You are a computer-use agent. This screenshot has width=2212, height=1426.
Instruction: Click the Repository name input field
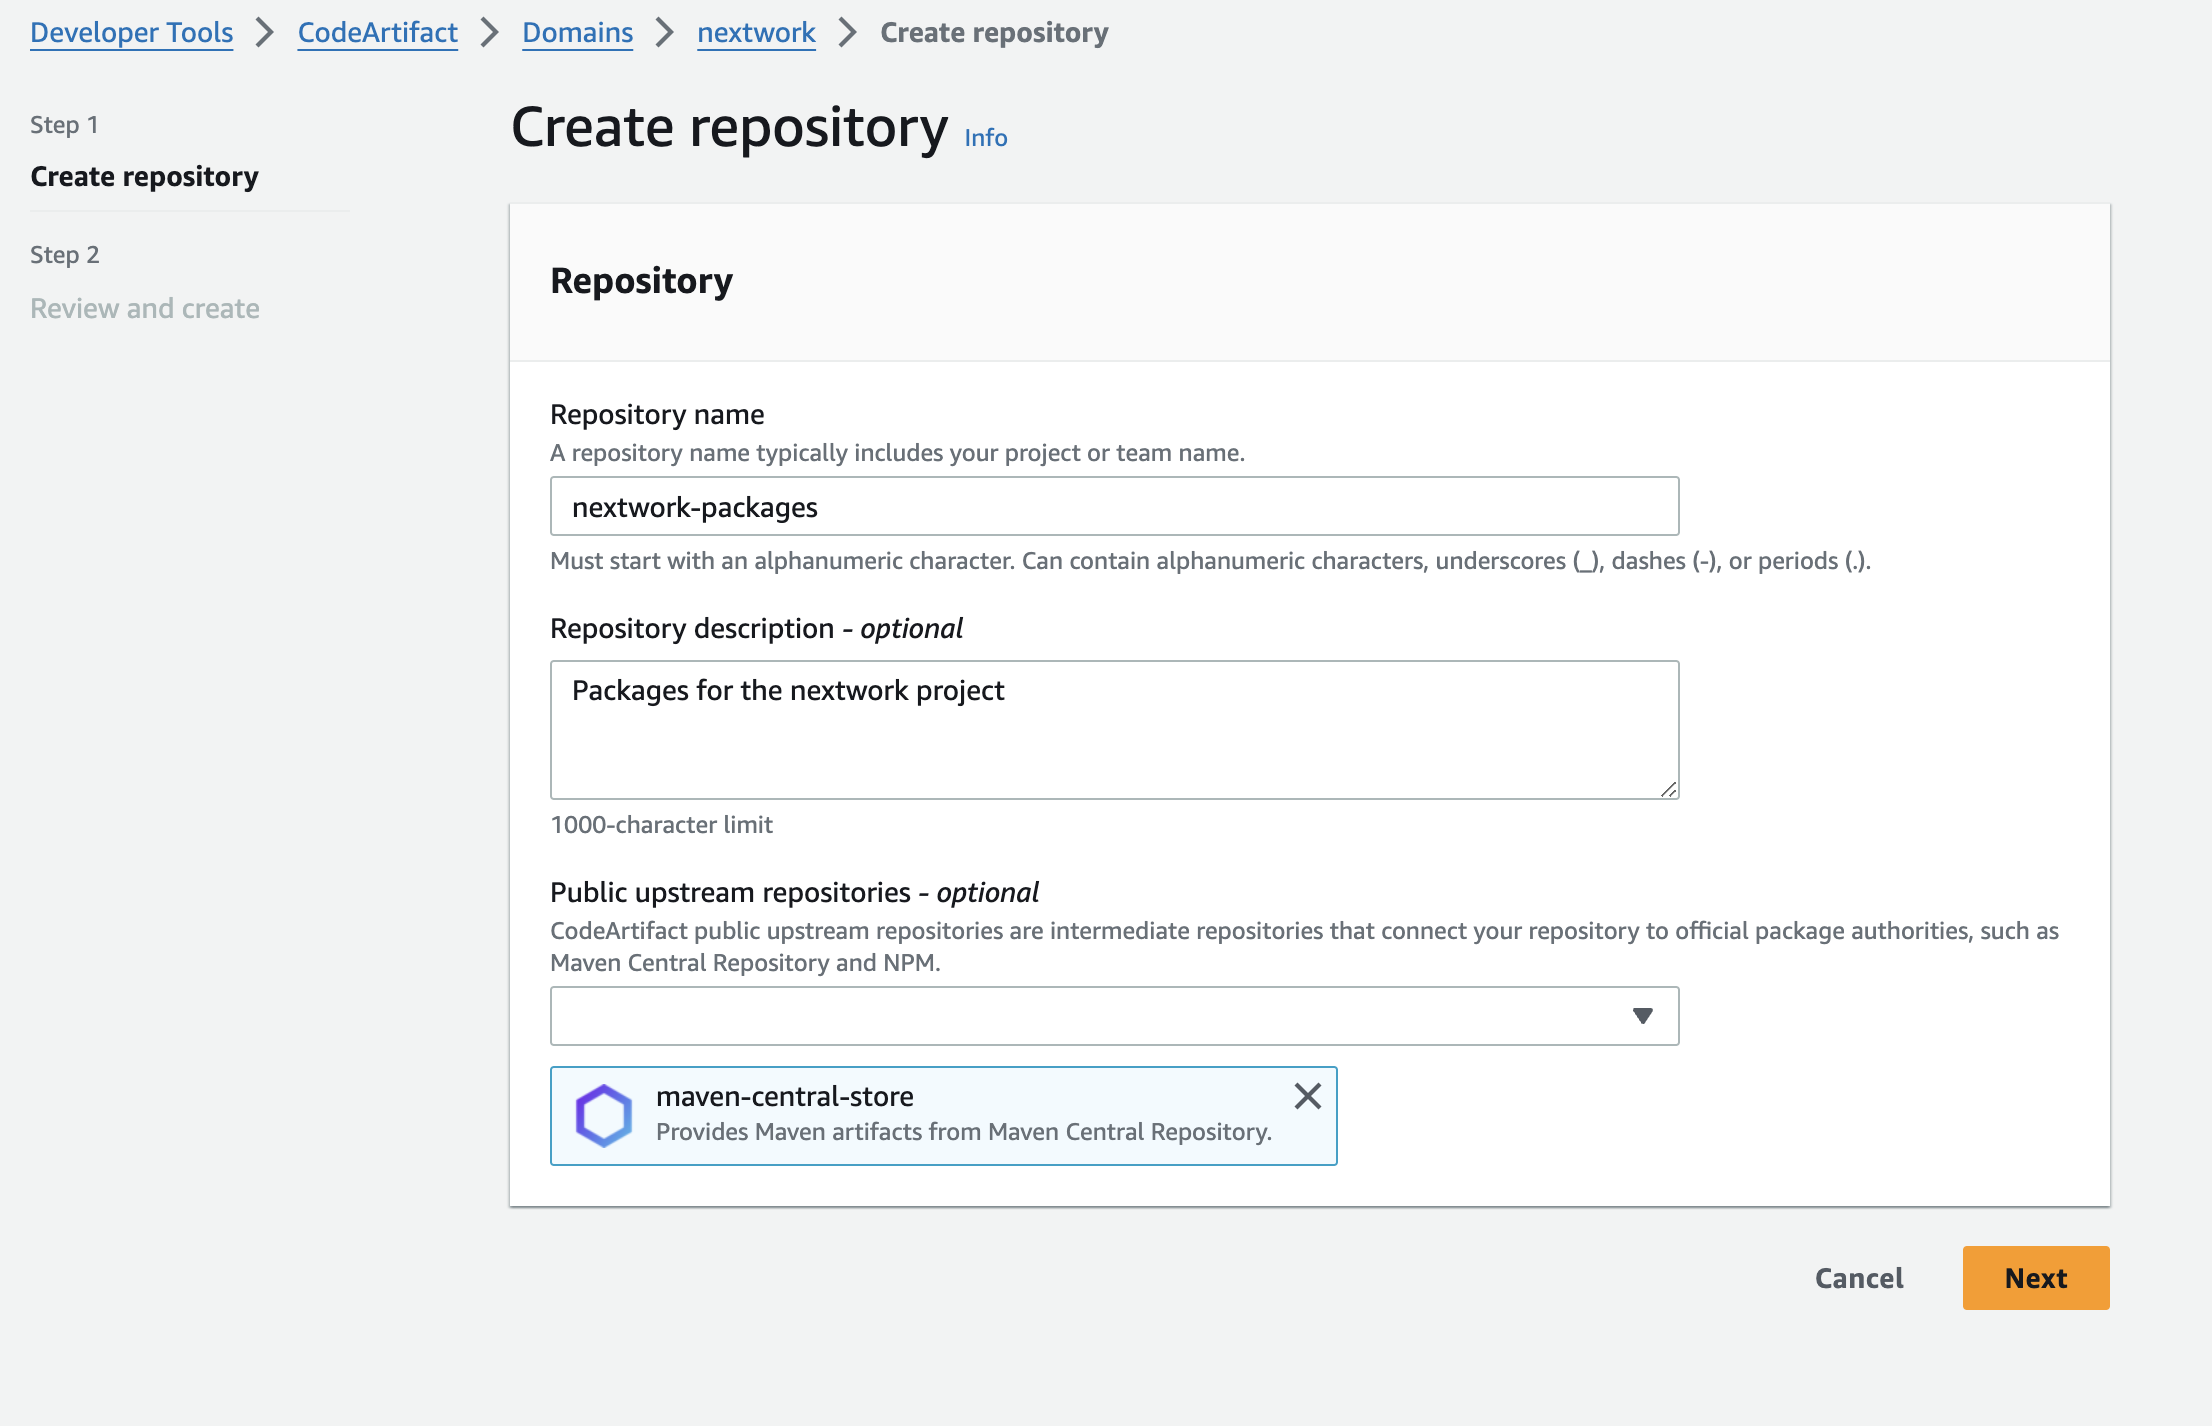1114,507
